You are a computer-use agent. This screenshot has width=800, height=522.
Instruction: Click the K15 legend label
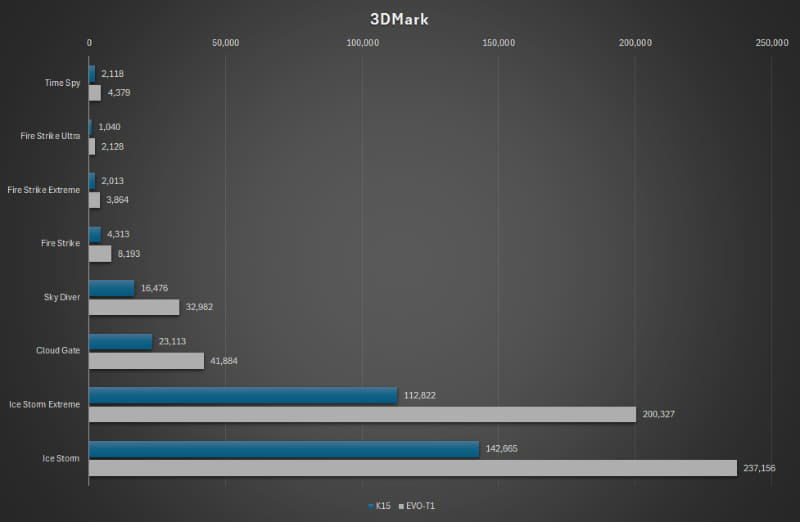point(383,506)
